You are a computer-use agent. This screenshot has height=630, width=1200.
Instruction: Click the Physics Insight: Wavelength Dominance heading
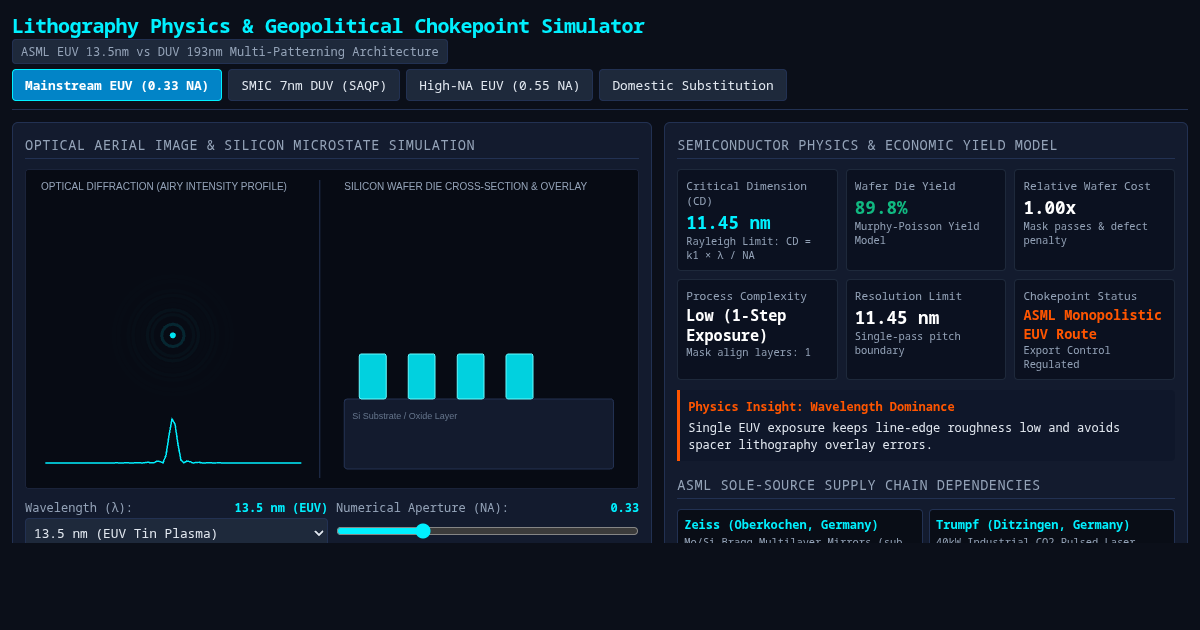[x=821, y=407]
